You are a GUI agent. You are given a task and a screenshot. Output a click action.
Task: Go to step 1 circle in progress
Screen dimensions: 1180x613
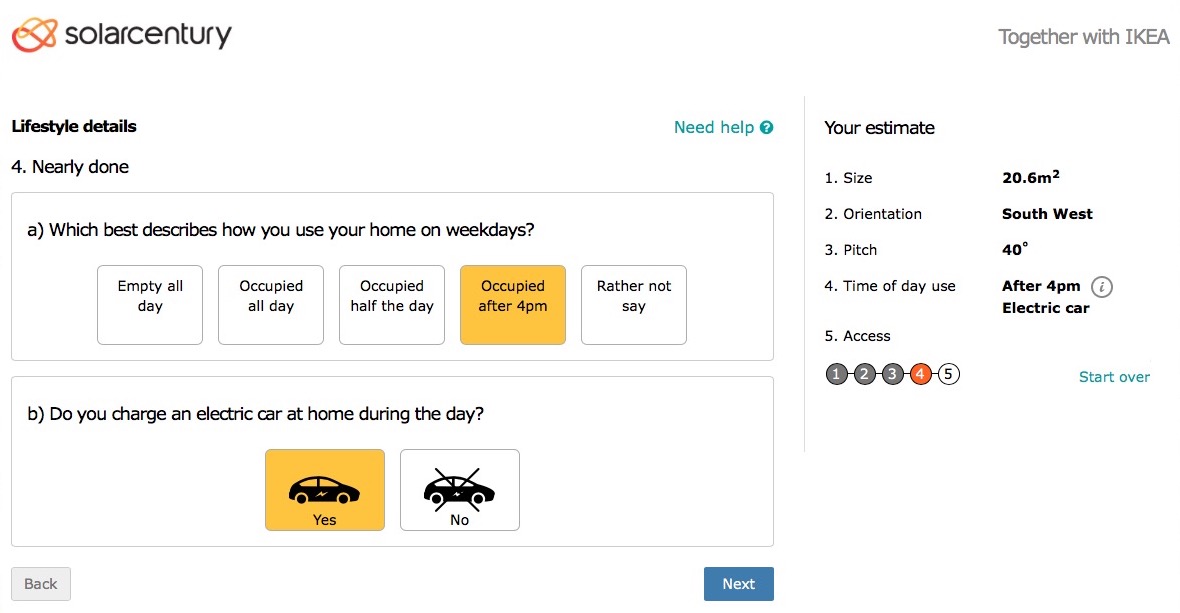(836, 375)
